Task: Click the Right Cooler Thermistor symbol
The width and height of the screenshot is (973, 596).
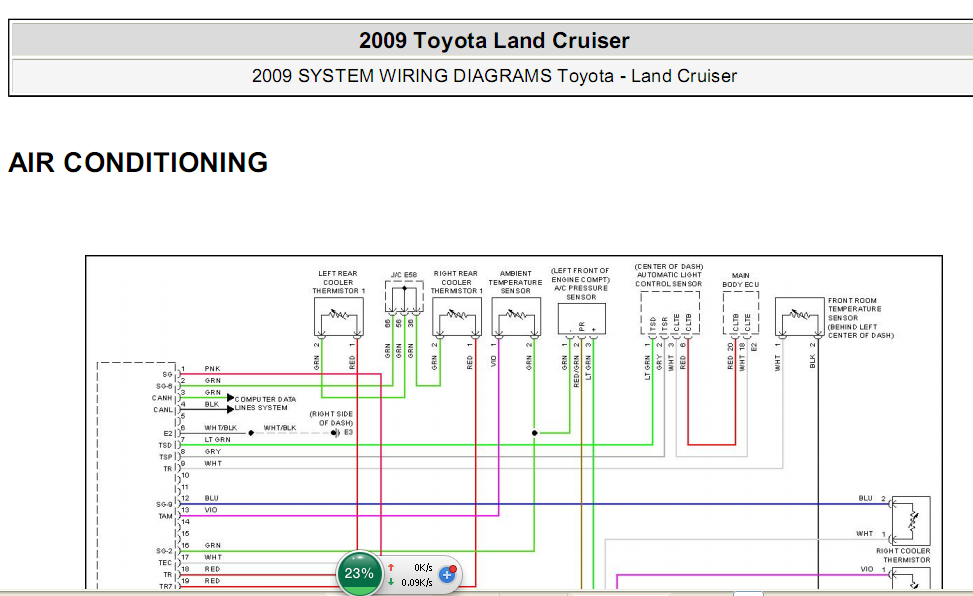Action: pos(911,521)
